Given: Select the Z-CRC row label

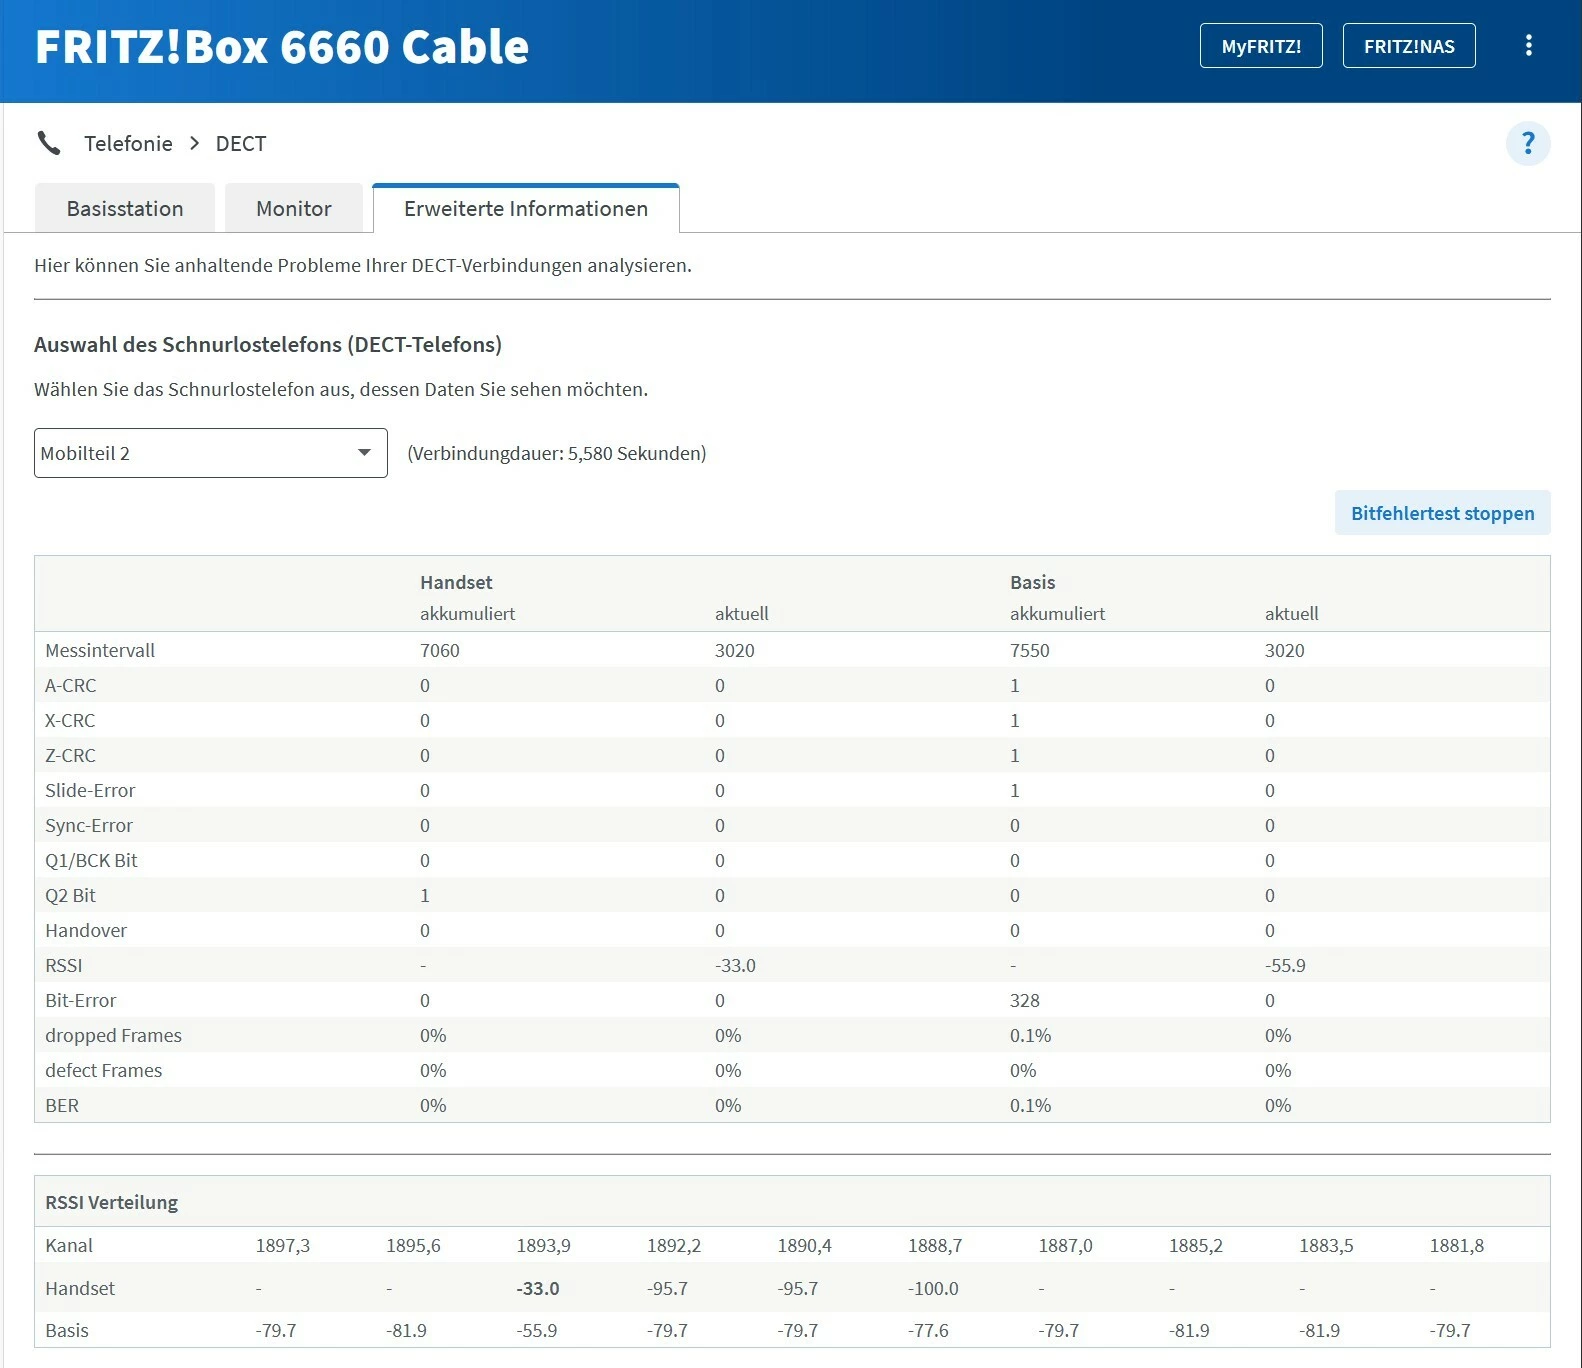Looking at the screenshot, I should 70,755.
